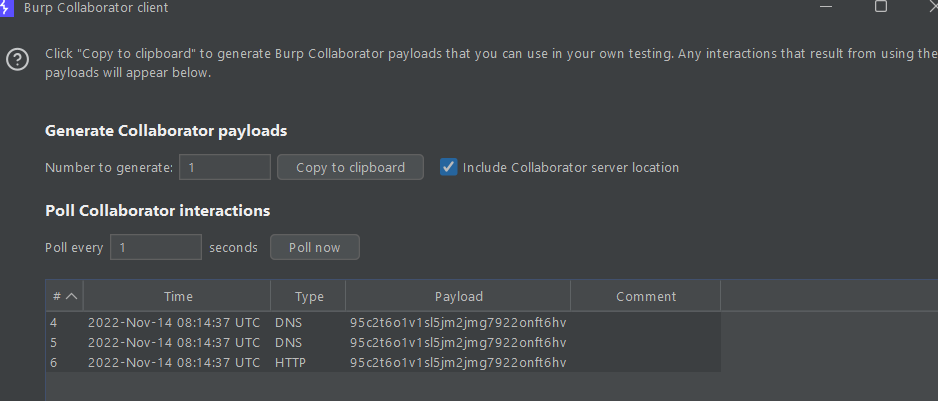Close the Burp Collaborator client window
Viewport: 938px width, 401px height.
(930, 7)
